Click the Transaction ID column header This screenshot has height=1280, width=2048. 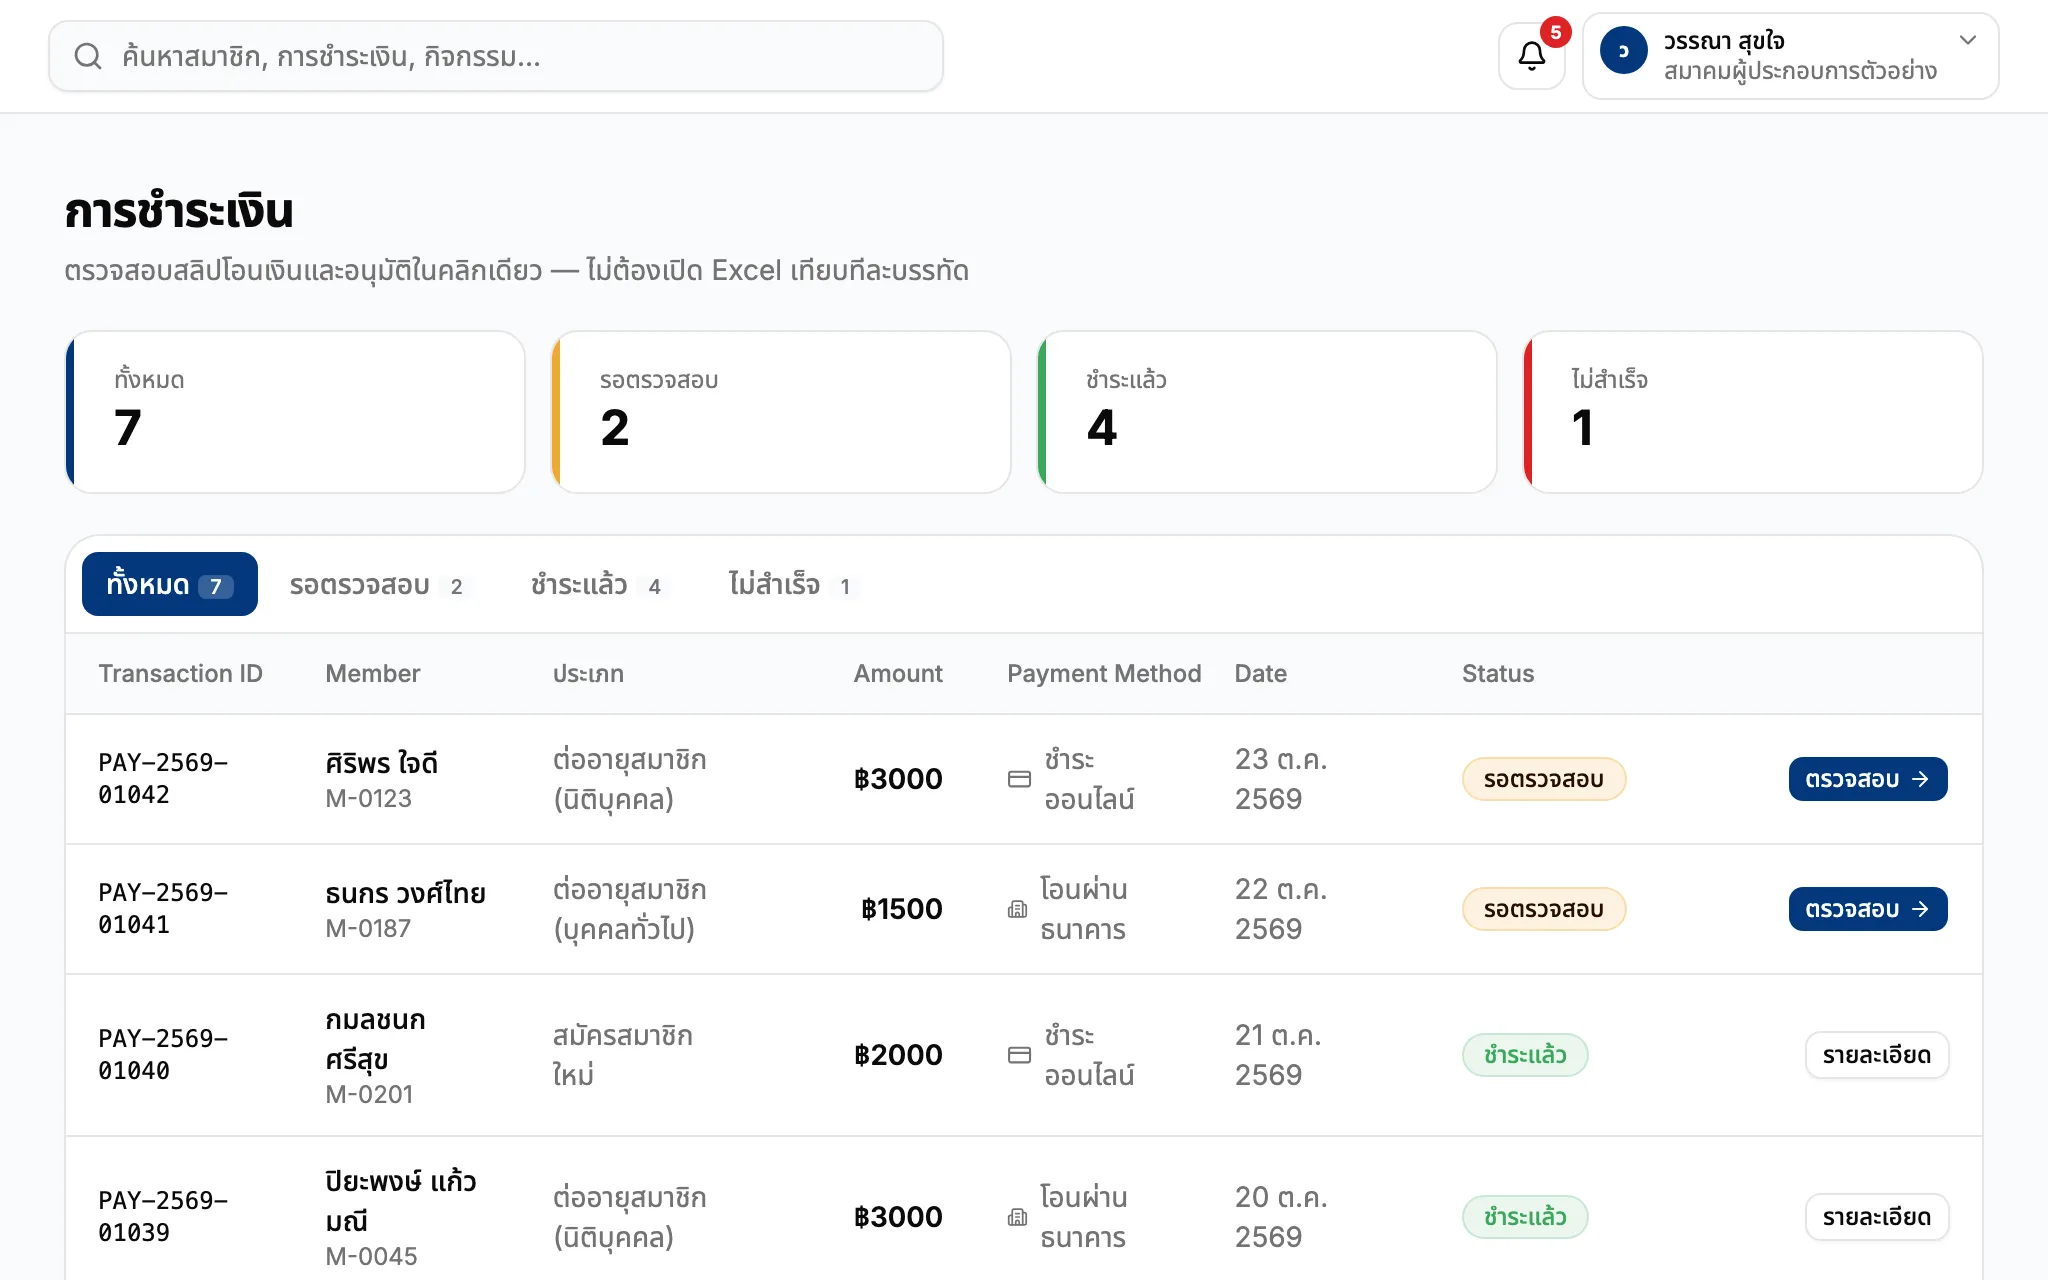pyautogui.click(x=180, y=673)
